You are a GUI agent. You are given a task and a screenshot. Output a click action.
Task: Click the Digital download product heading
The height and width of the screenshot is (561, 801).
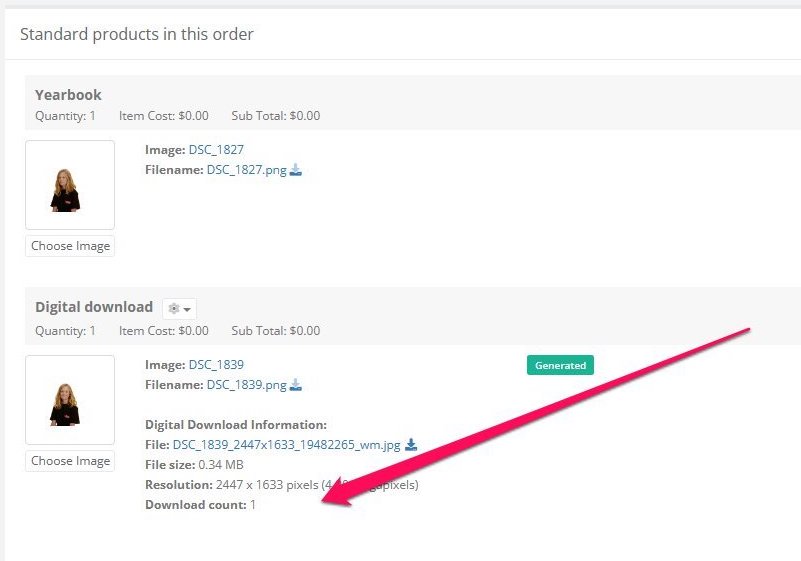pos(94,307)
